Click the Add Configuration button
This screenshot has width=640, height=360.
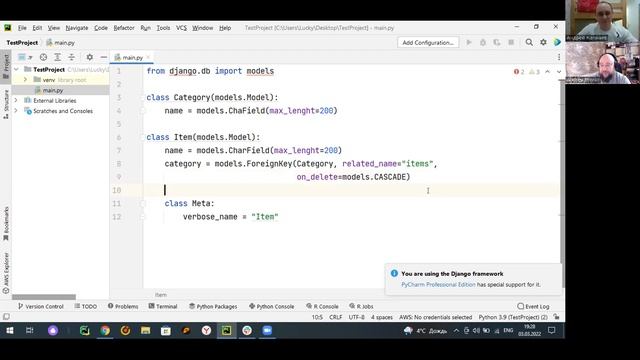428,42
